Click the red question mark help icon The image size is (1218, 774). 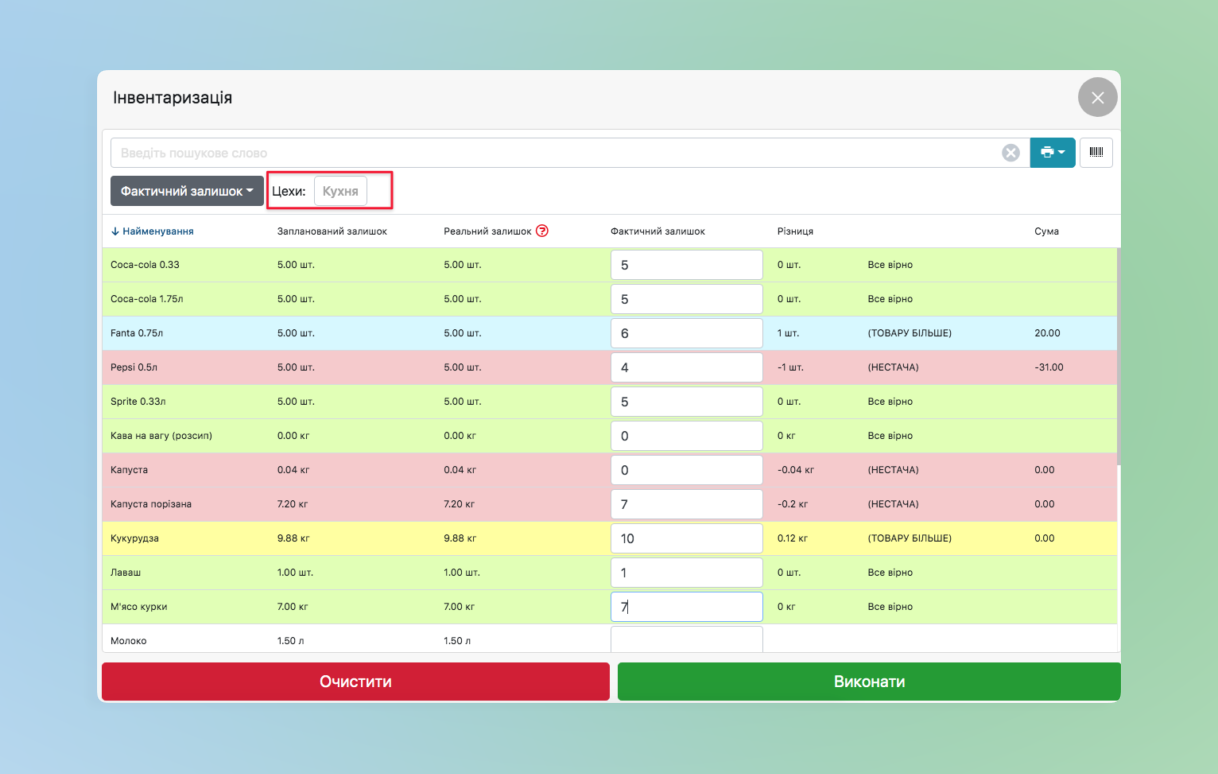coord(542,231)
